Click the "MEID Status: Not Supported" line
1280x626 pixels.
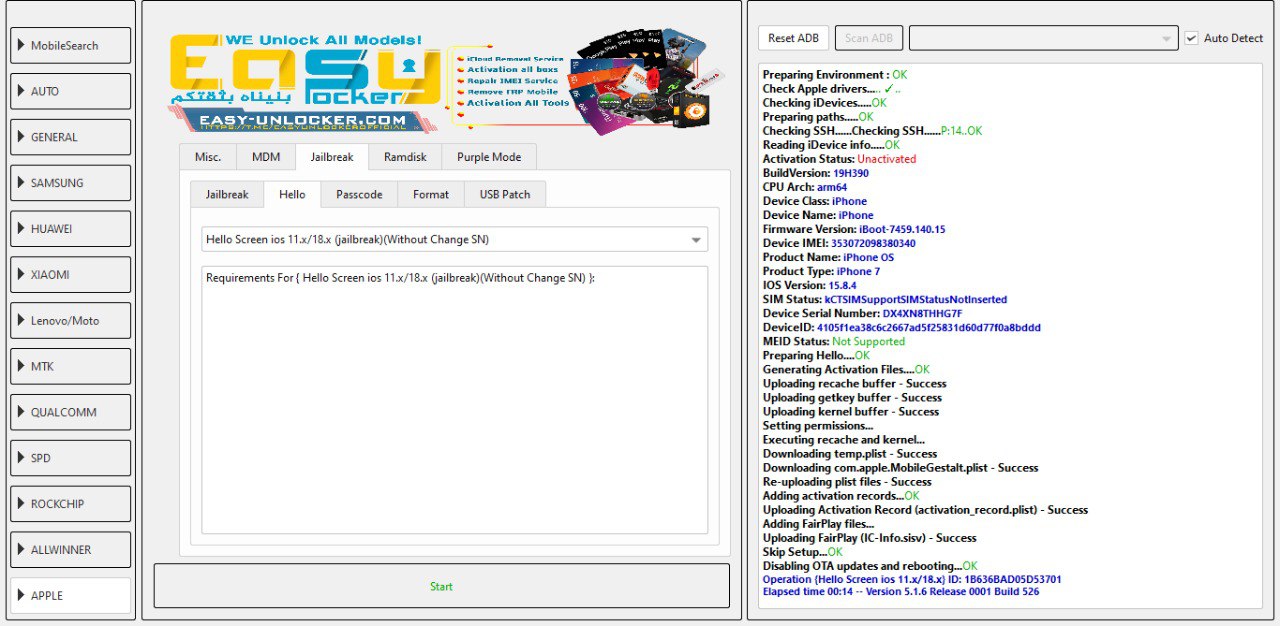tap(833, 341)
